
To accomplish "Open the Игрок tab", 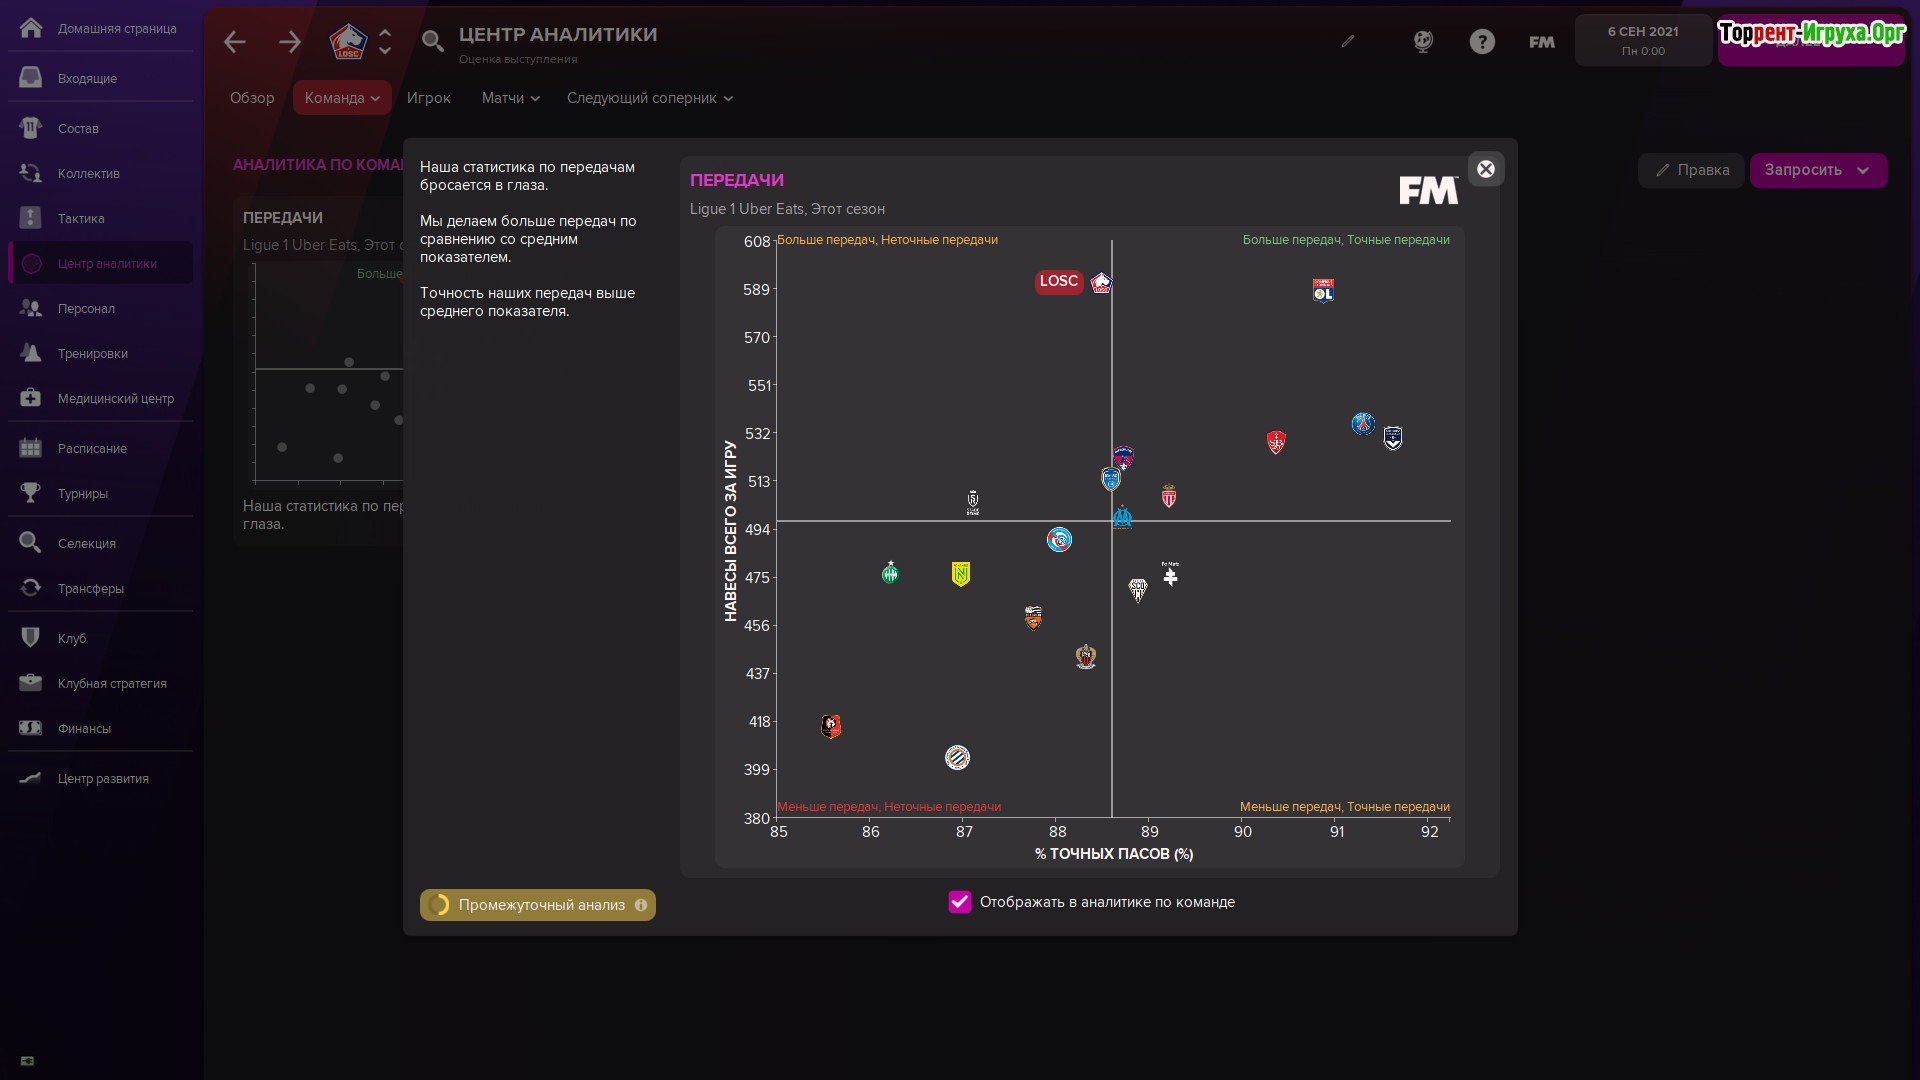I will click(428, 98).
